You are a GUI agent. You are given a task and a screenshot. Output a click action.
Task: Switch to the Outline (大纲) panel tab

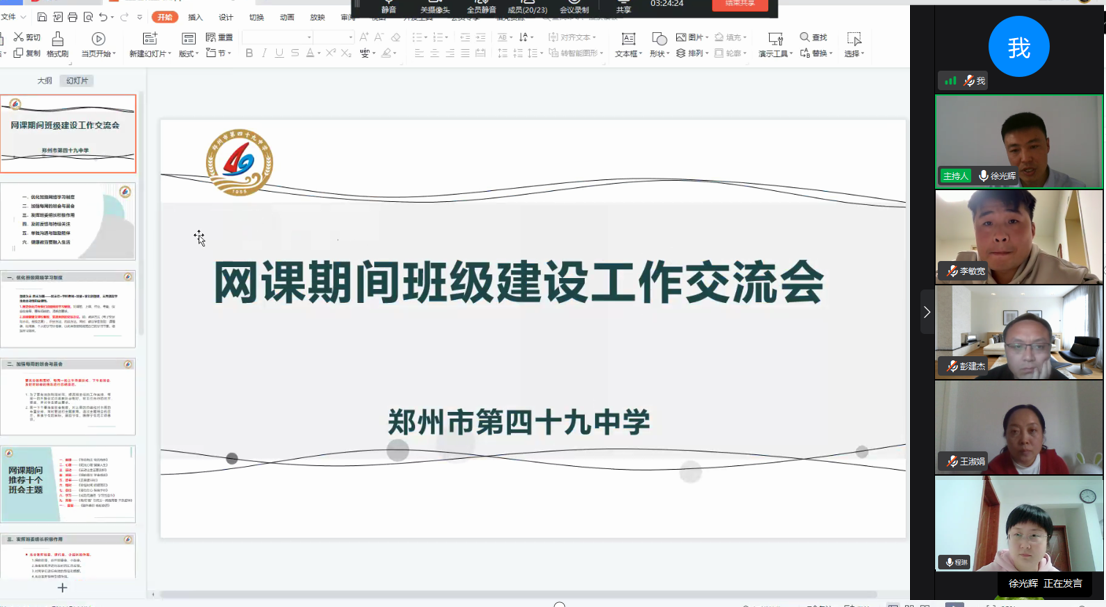[x=45, y=81]
